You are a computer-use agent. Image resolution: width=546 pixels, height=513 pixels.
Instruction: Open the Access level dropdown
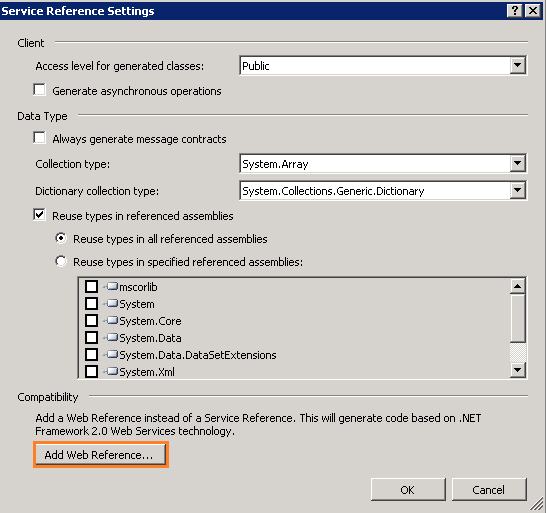[518, 65]
